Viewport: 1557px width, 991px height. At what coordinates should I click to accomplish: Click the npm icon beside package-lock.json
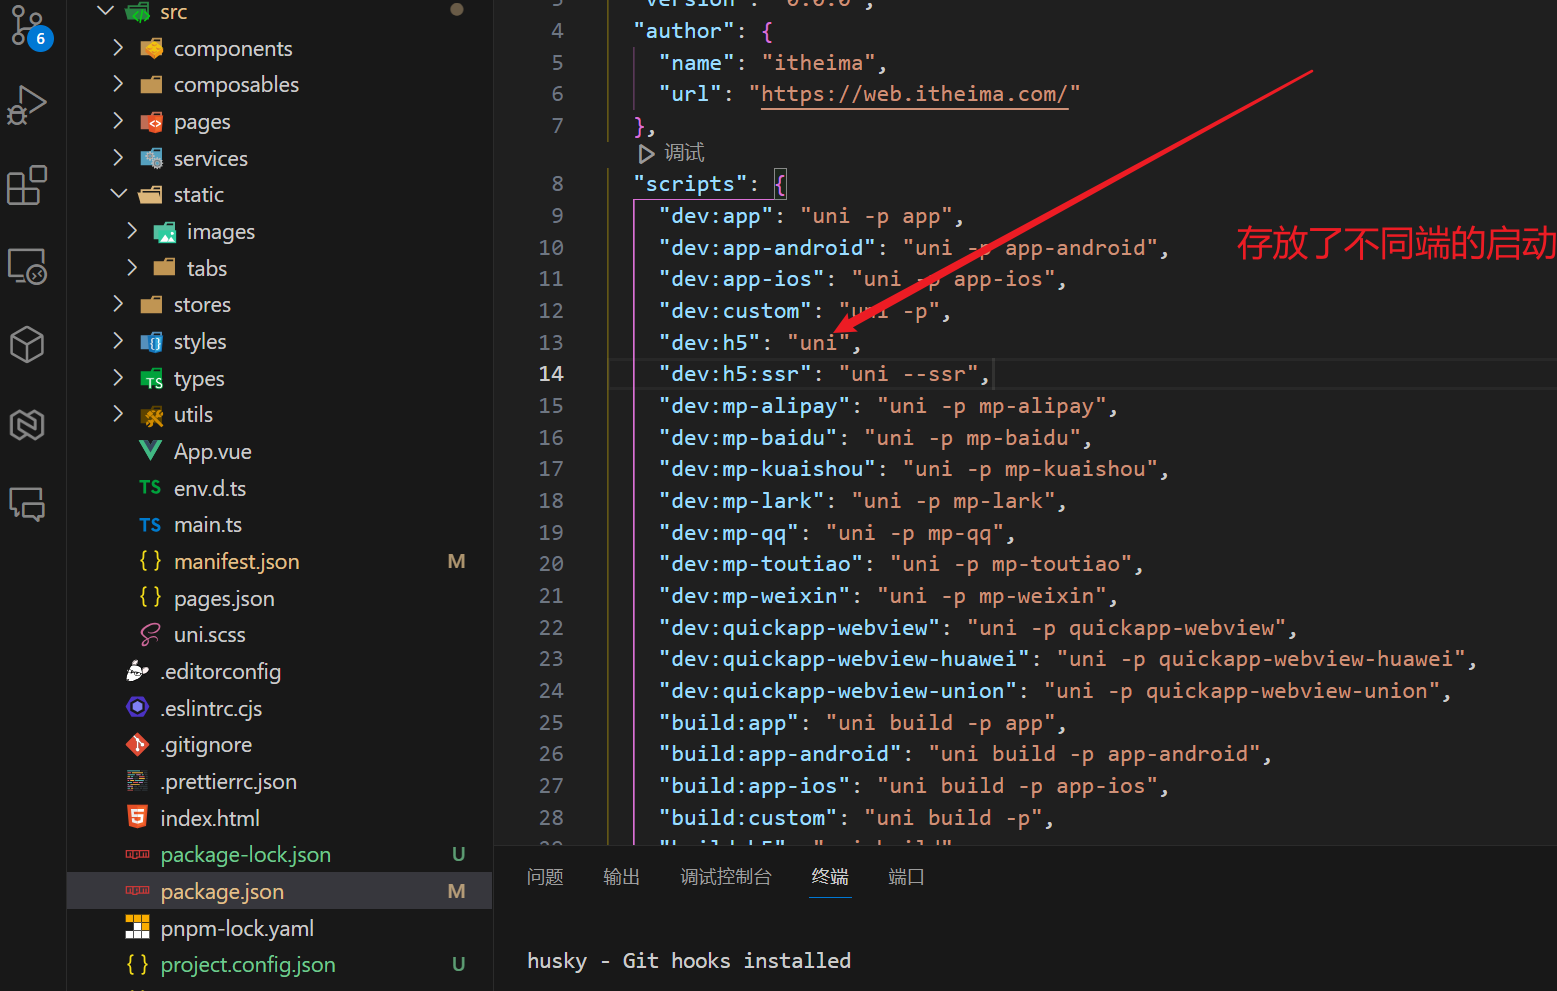click(x=137, y=854)
